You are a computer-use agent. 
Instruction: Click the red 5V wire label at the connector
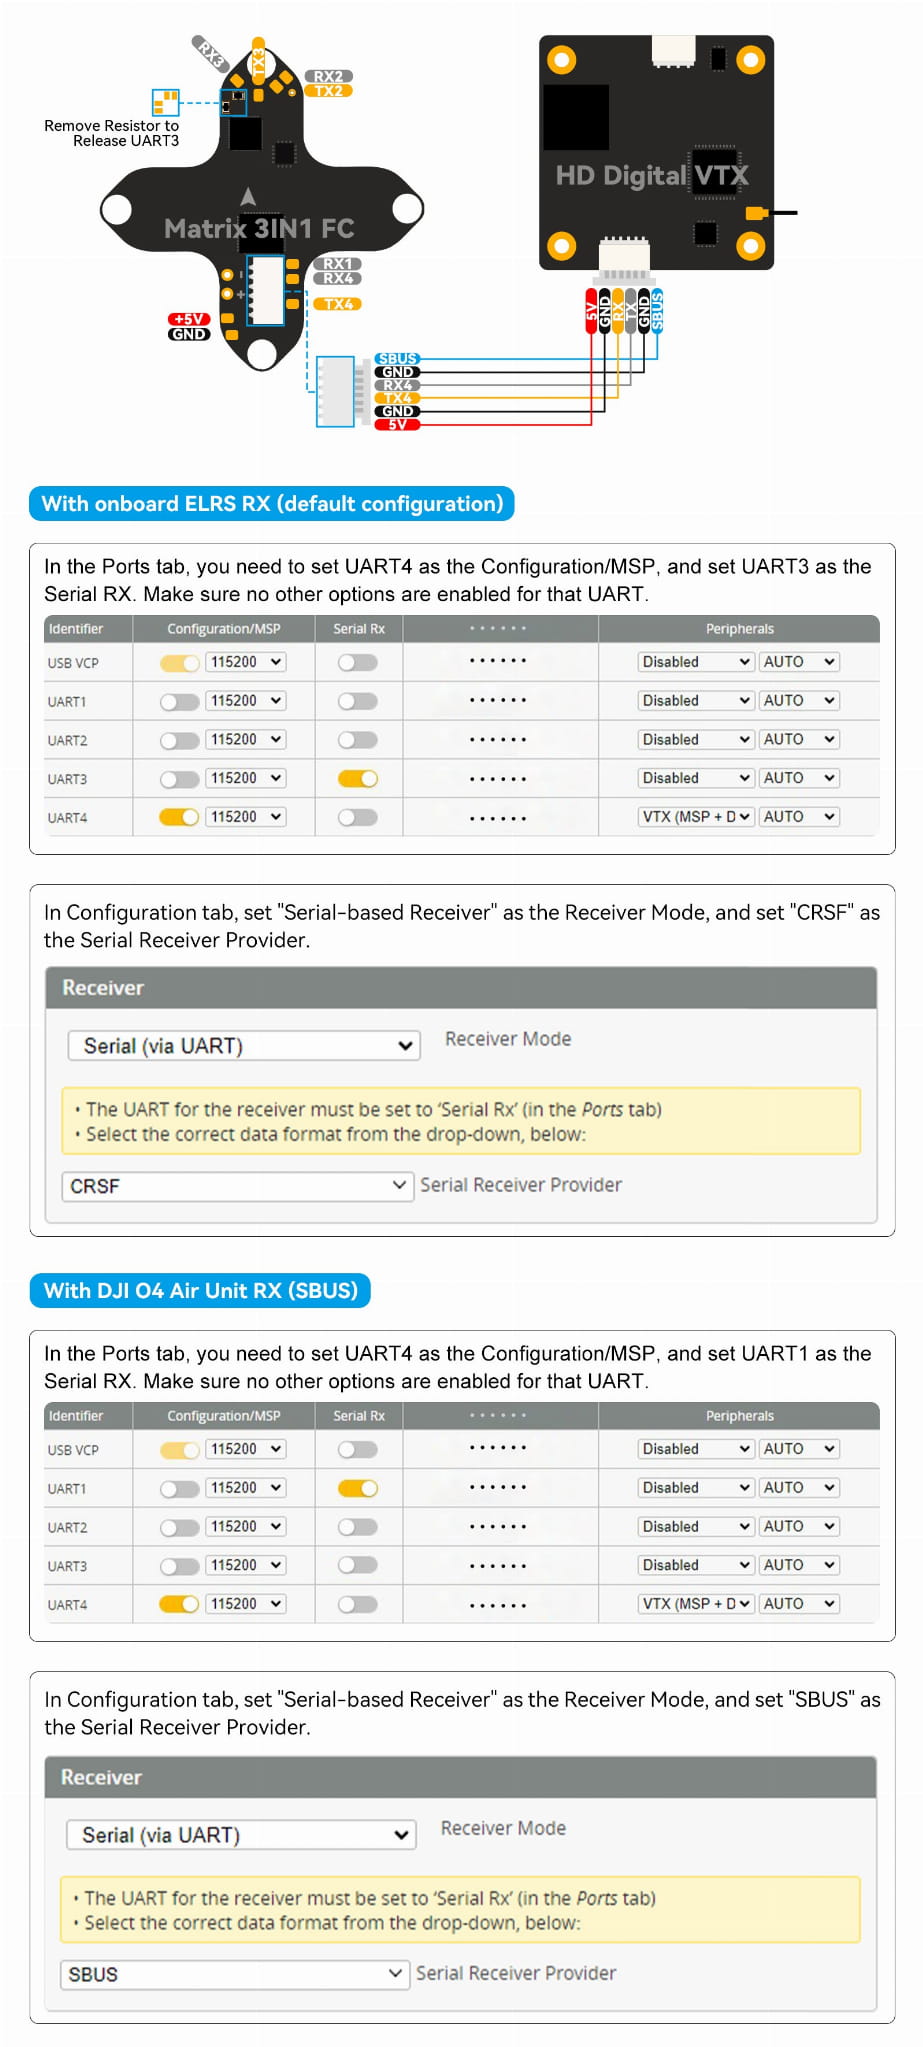point(397,425)
